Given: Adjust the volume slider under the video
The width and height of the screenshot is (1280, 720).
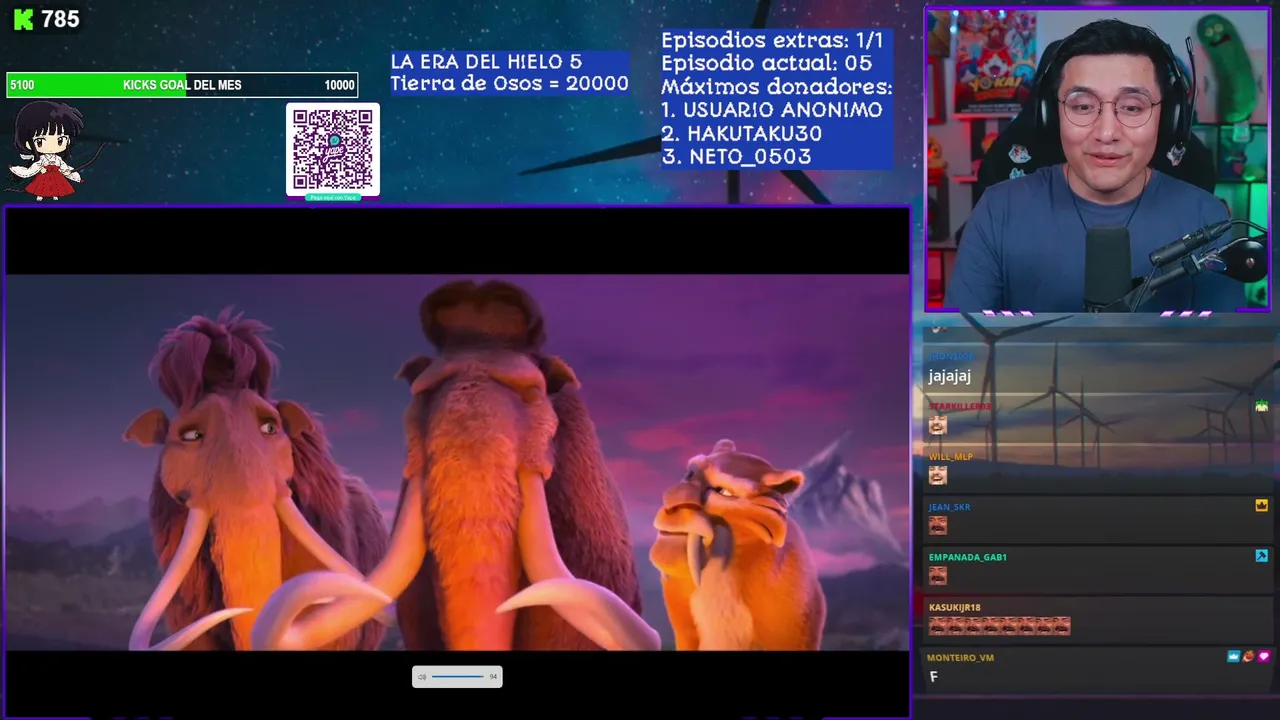Looking at the screenshot, I should (457, 677).
